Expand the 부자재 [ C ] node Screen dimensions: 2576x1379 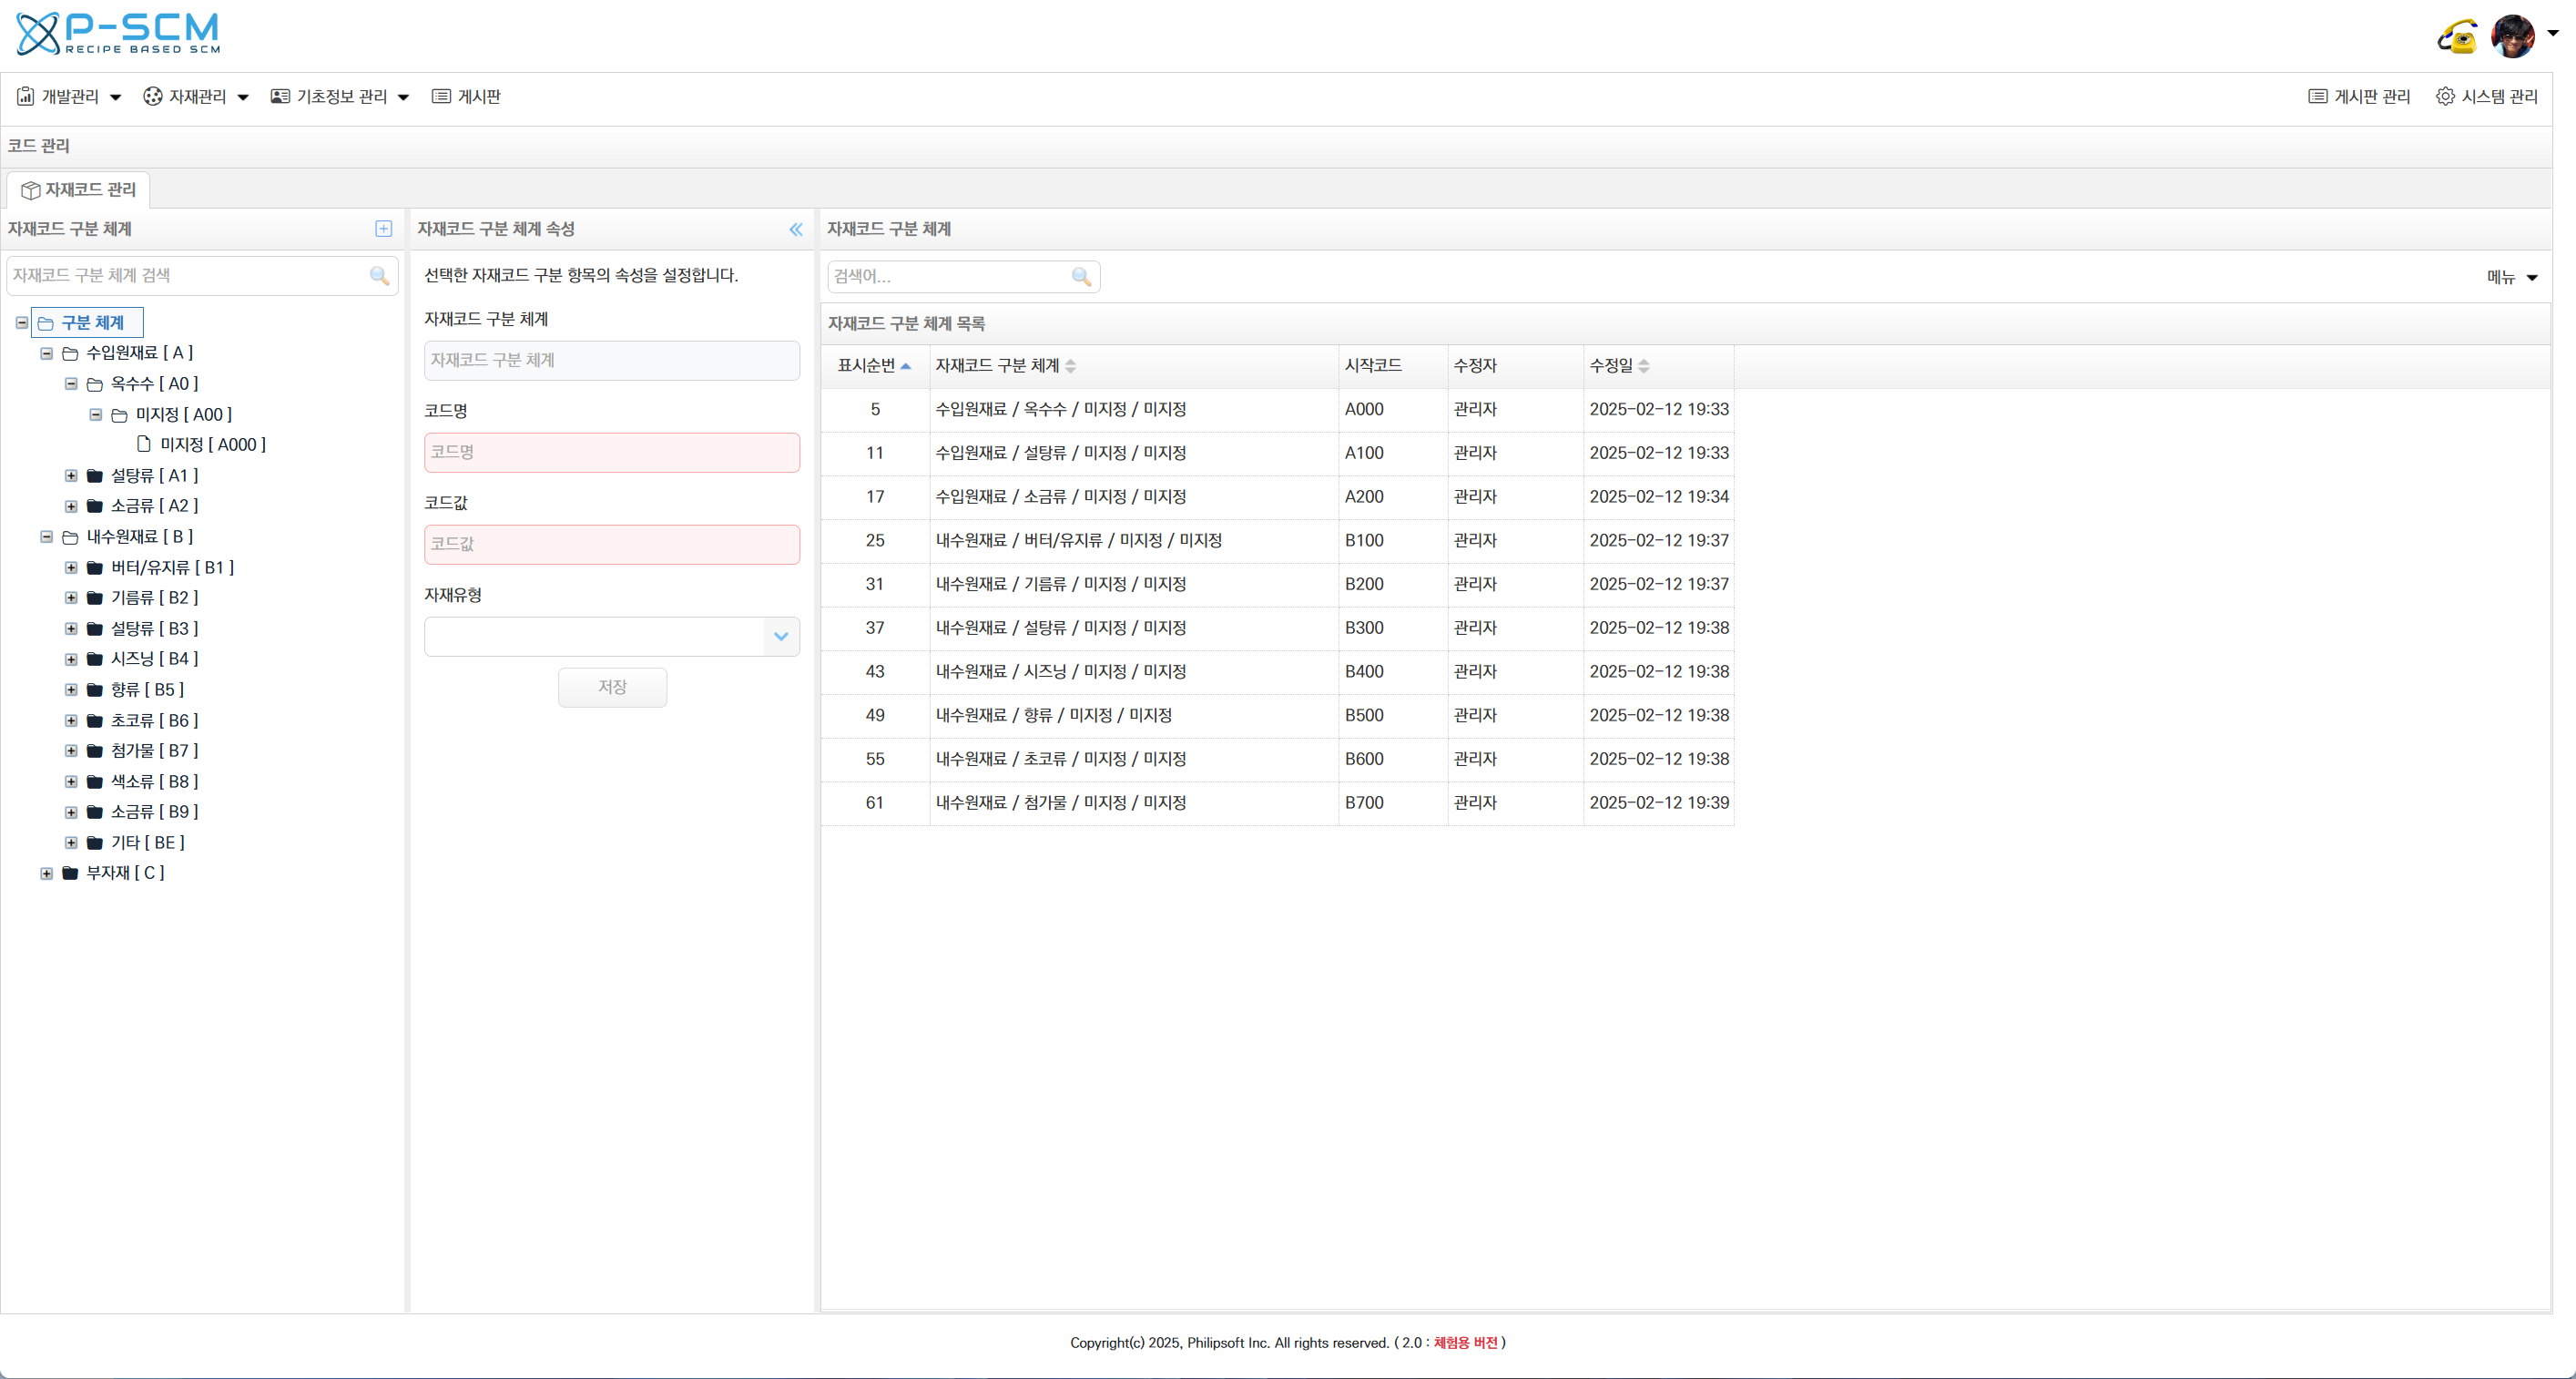(x=46, y=874)
